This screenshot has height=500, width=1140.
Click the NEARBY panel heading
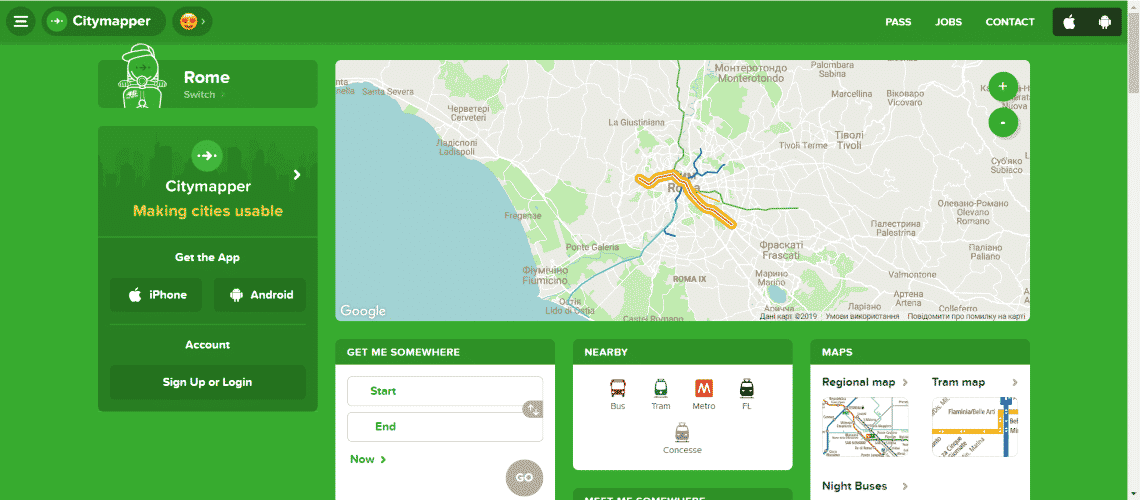click(606, 352)
